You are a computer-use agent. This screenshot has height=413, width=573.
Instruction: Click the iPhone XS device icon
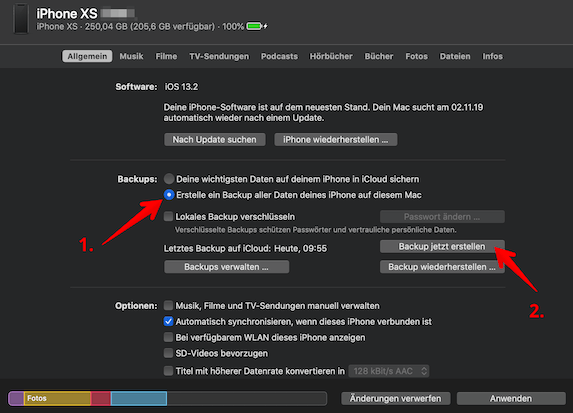(x=21, y=18)
